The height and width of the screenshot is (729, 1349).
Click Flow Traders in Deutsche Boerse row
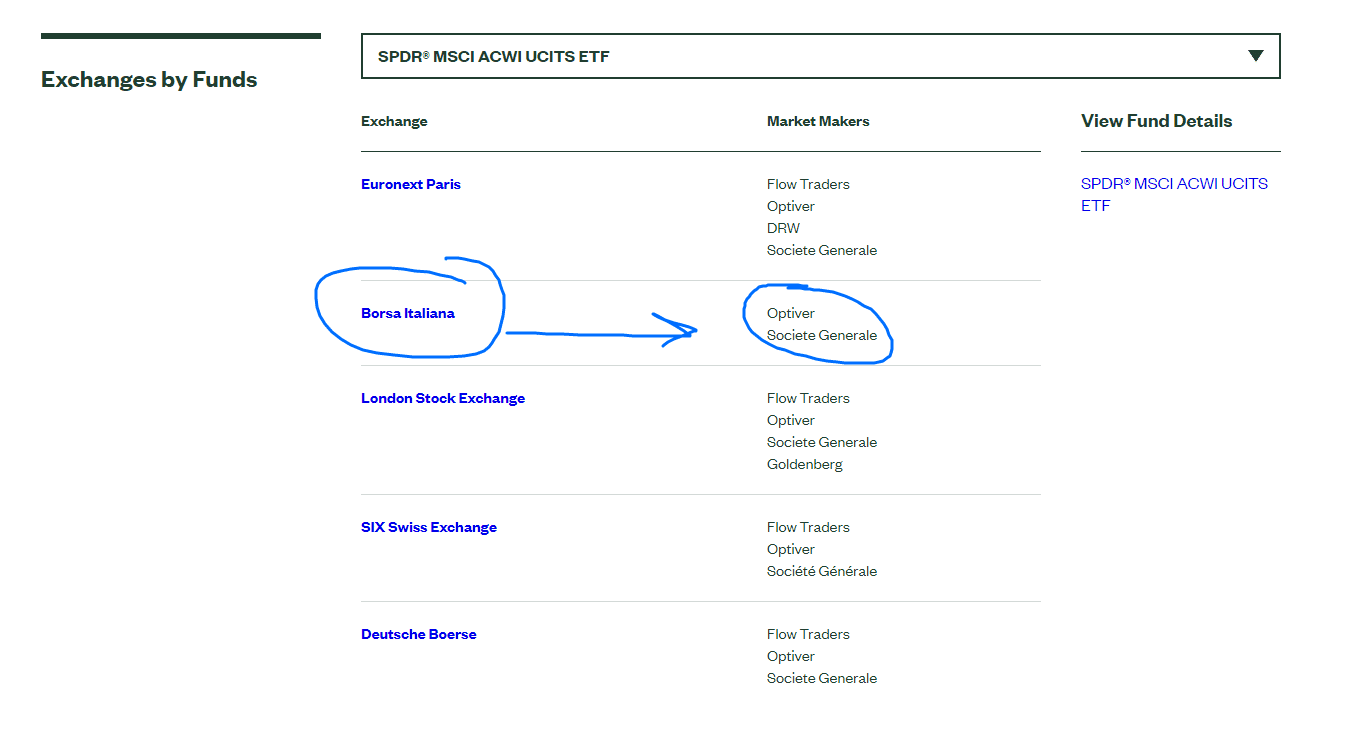pyautogui.click(x=808, y=634)
